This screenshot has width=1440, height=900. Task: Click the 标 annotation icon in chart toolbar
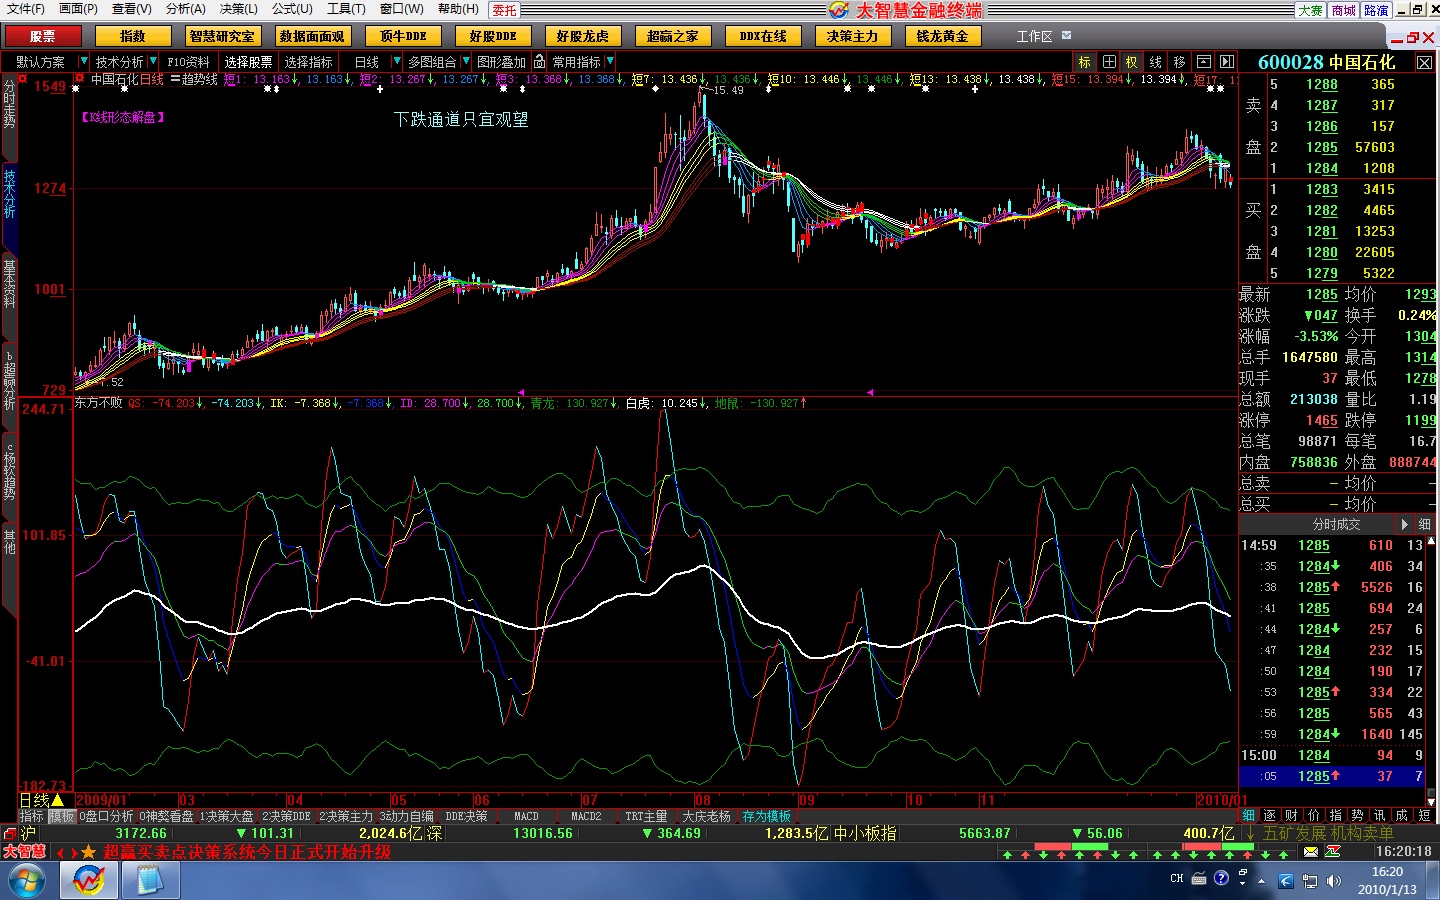point(1085,62)
